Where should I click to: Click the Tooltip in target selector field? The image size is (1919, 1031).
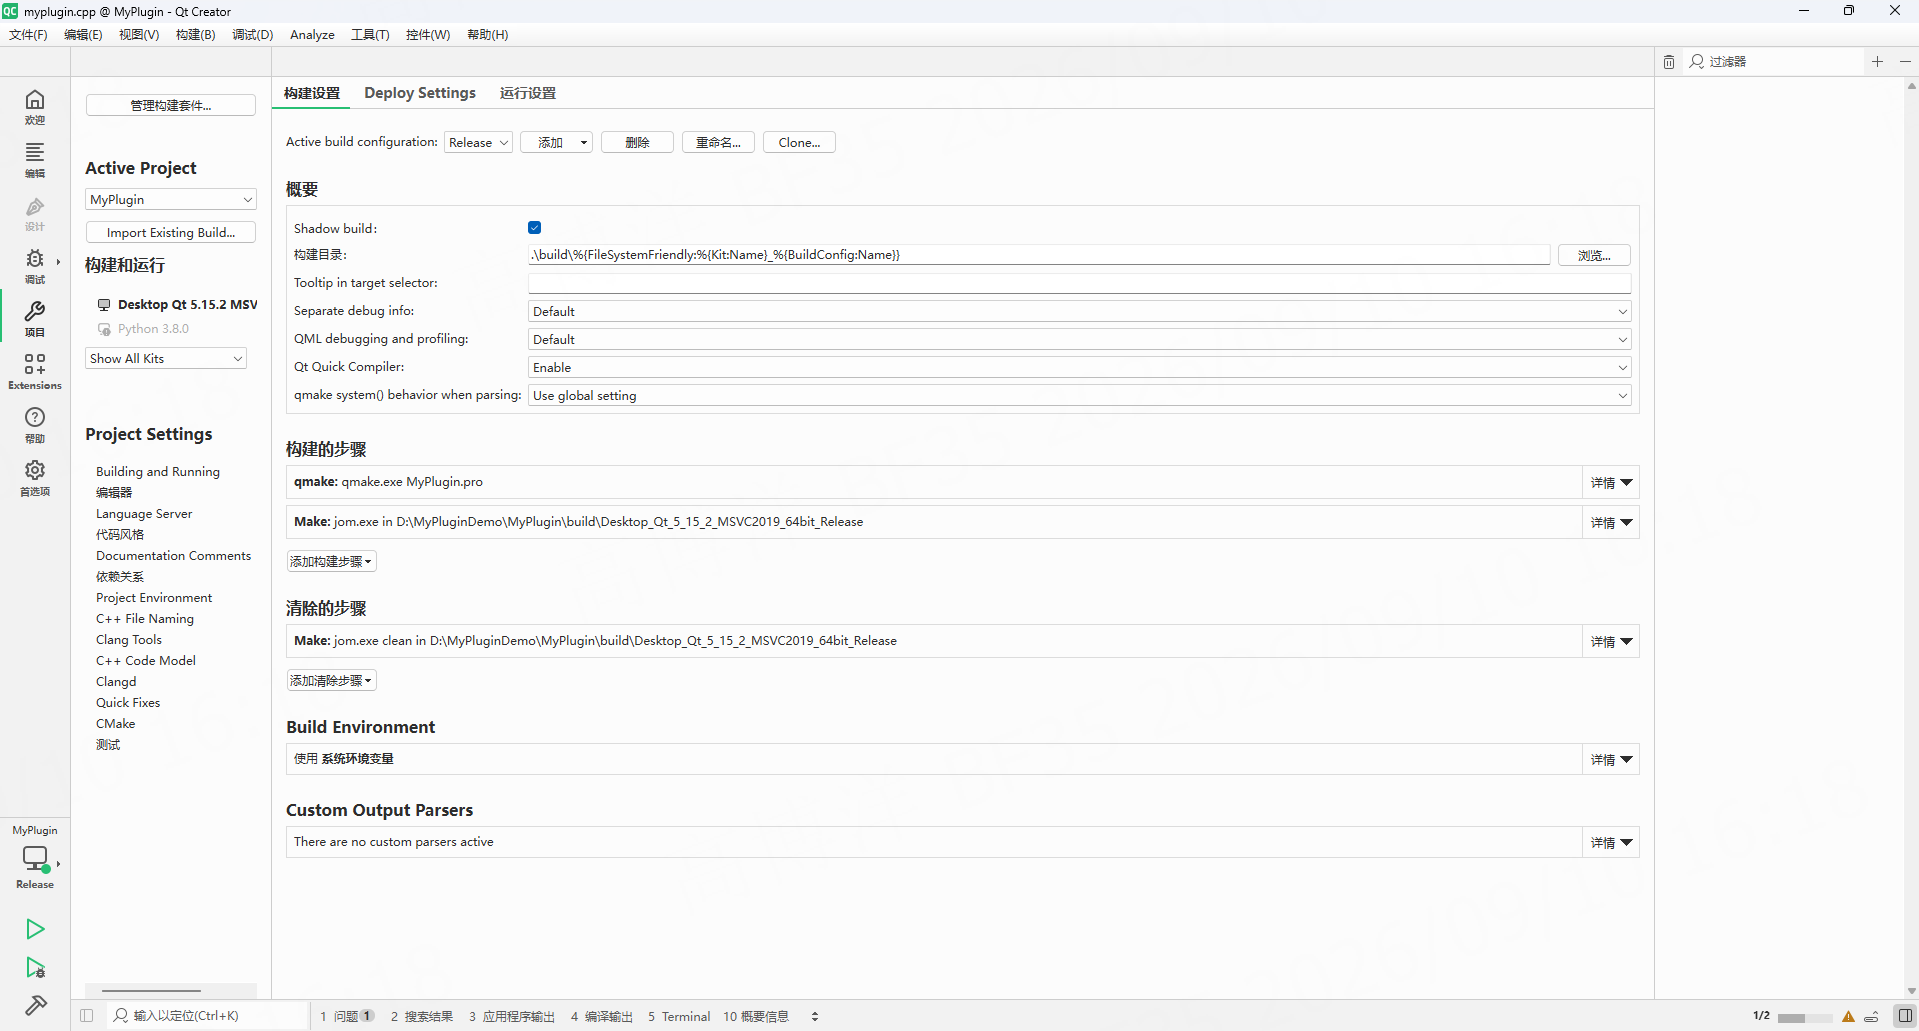pos(1079,283)
